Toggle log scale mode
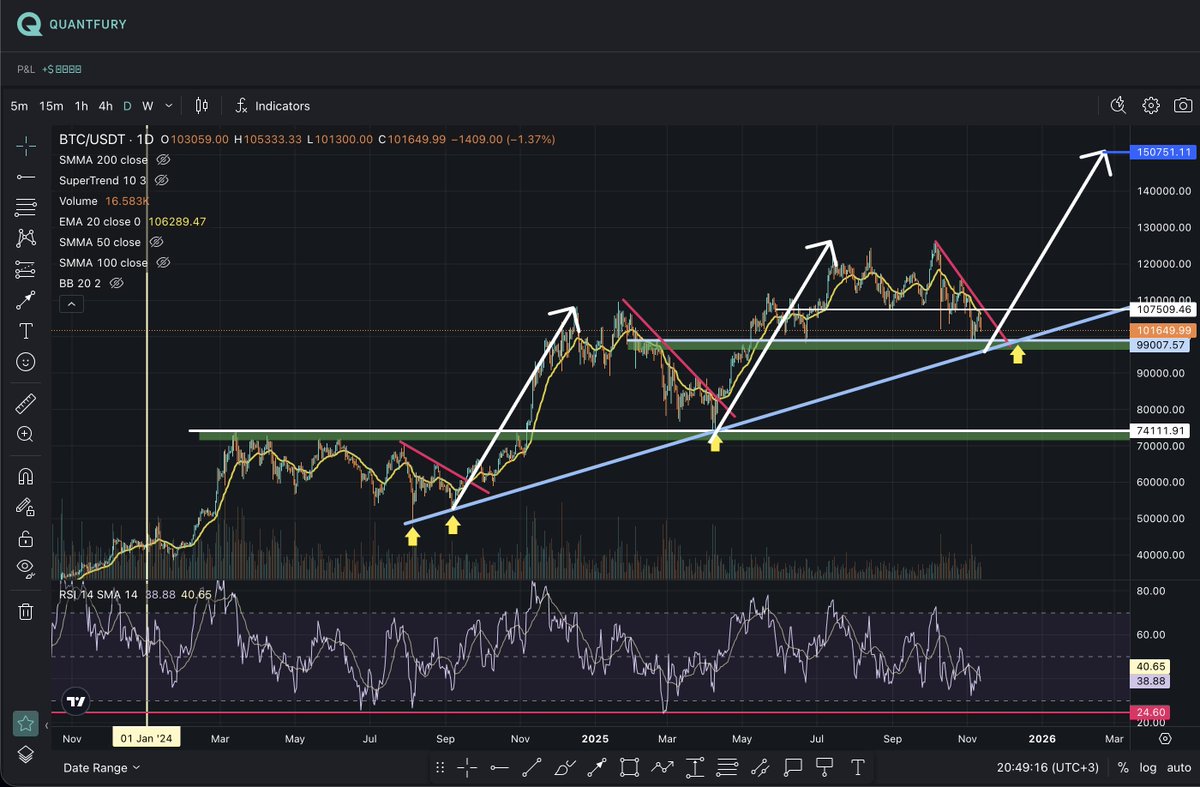This screenshot has height=787, width=1200. pyautogui.click(x=1148, y=767)
